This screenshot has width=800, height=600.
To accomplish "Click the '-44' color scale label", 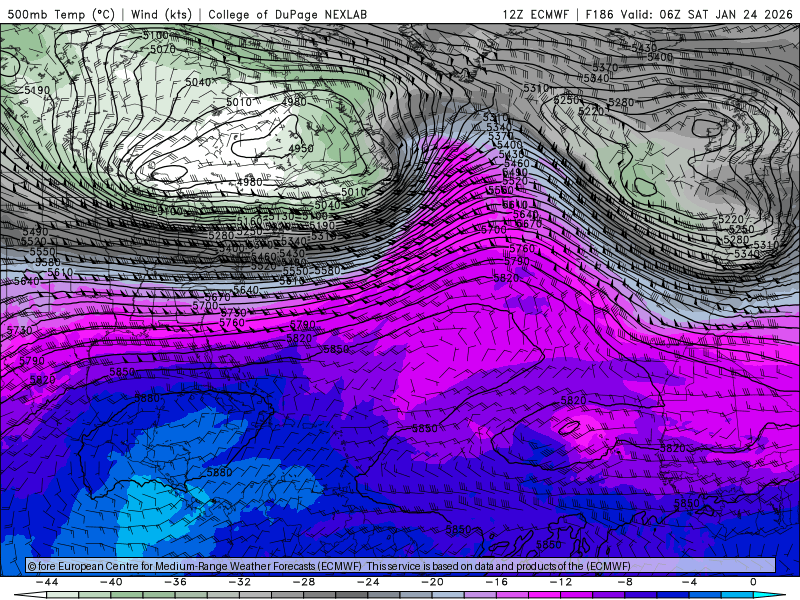I will [x=47, y=582].
